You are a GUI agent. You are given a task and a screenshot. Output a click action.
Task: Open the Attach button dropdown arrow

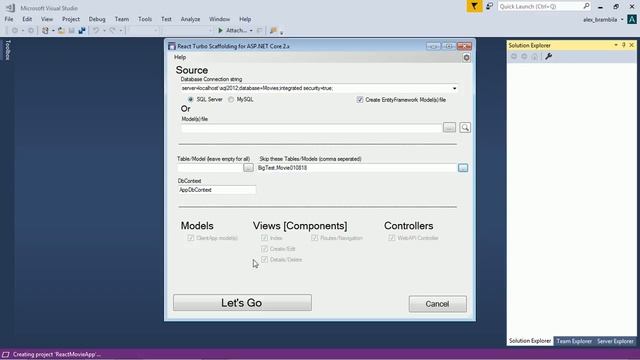pyautogui.click(x=251, y=31)
